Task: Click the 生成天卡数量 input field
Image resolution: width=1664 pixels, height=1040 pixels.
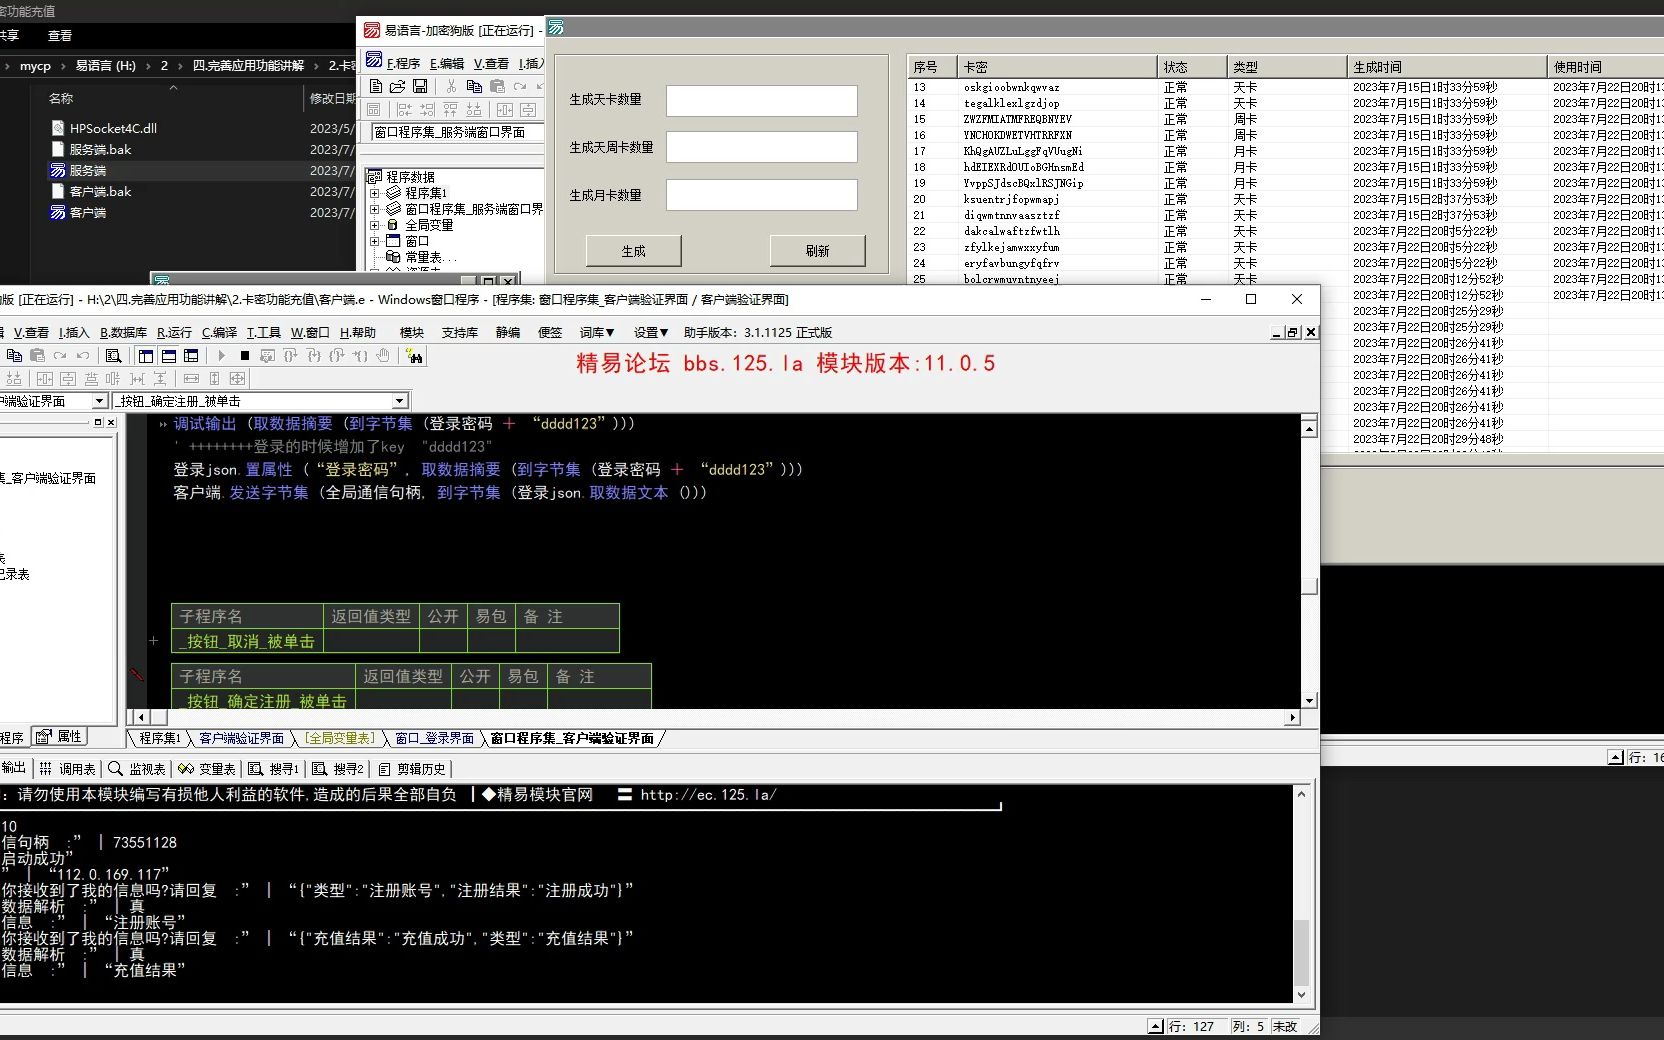Action: pyautogui.click(x=762, y=100)
